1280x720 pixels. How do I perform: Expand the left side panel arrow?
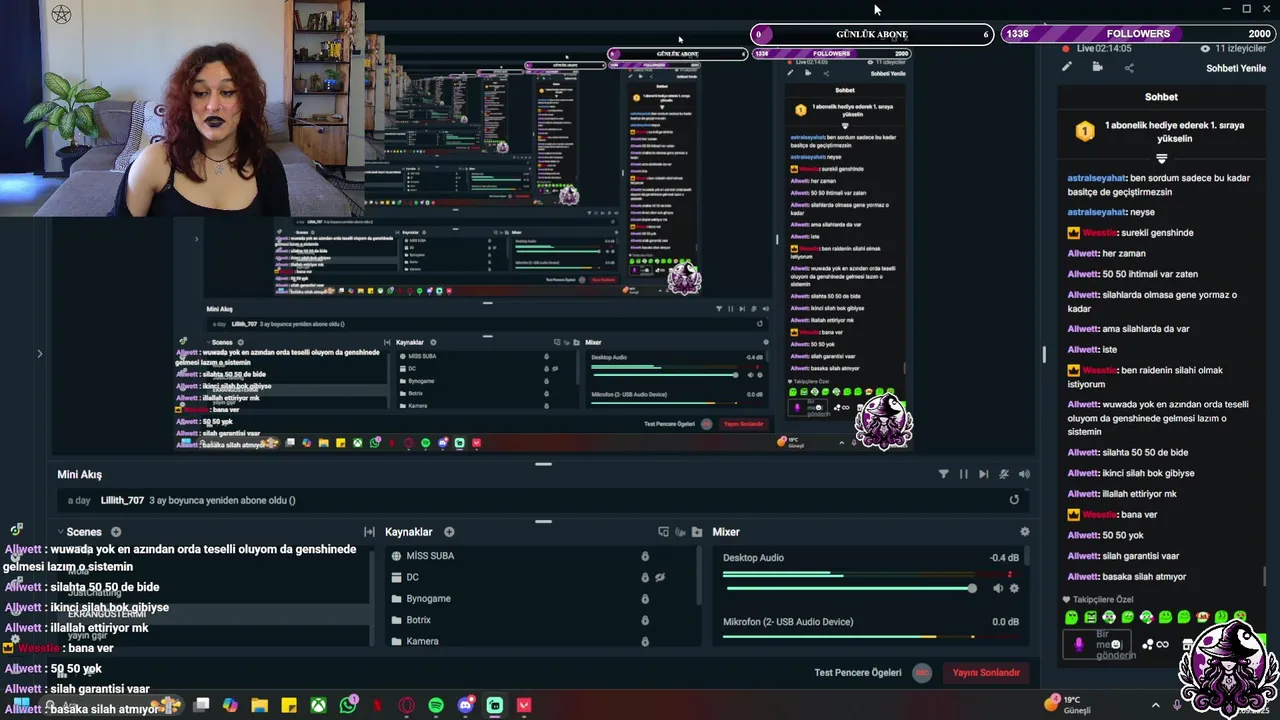(39, 353)
